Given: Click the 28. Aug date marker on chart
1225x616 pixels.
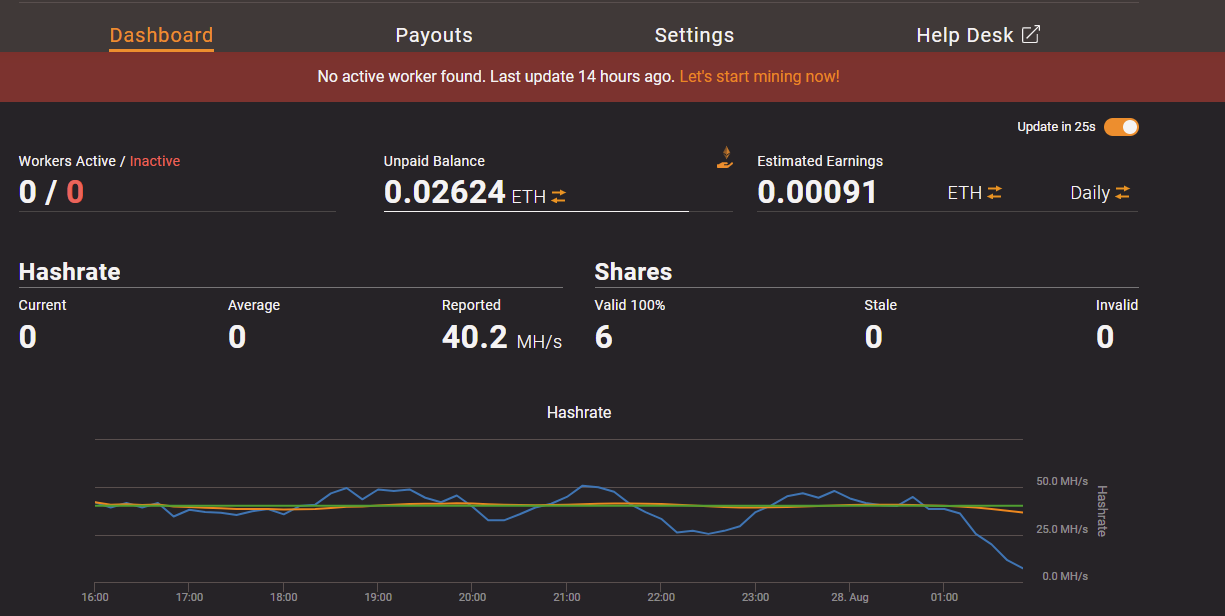Looking at the screenshot, I should click(x=849, y=597).
